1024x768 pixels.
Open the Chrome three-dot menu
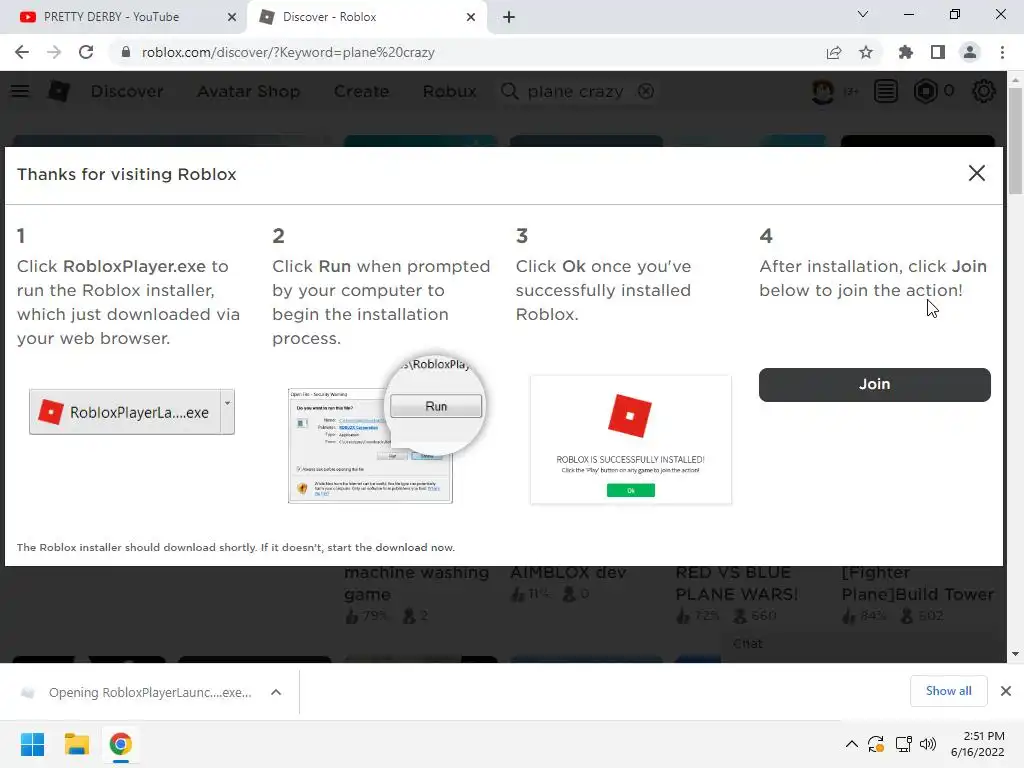(1002, 52)
